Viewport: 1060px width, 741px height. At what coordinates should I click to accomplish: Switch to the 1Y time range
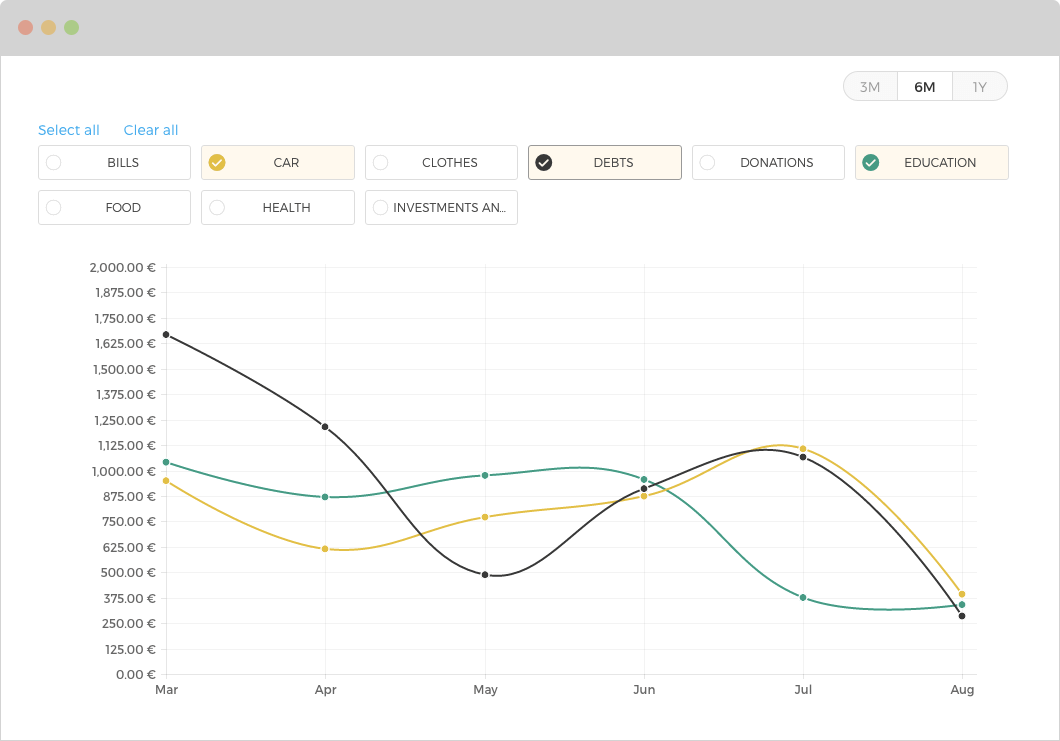tap(980, 87)
